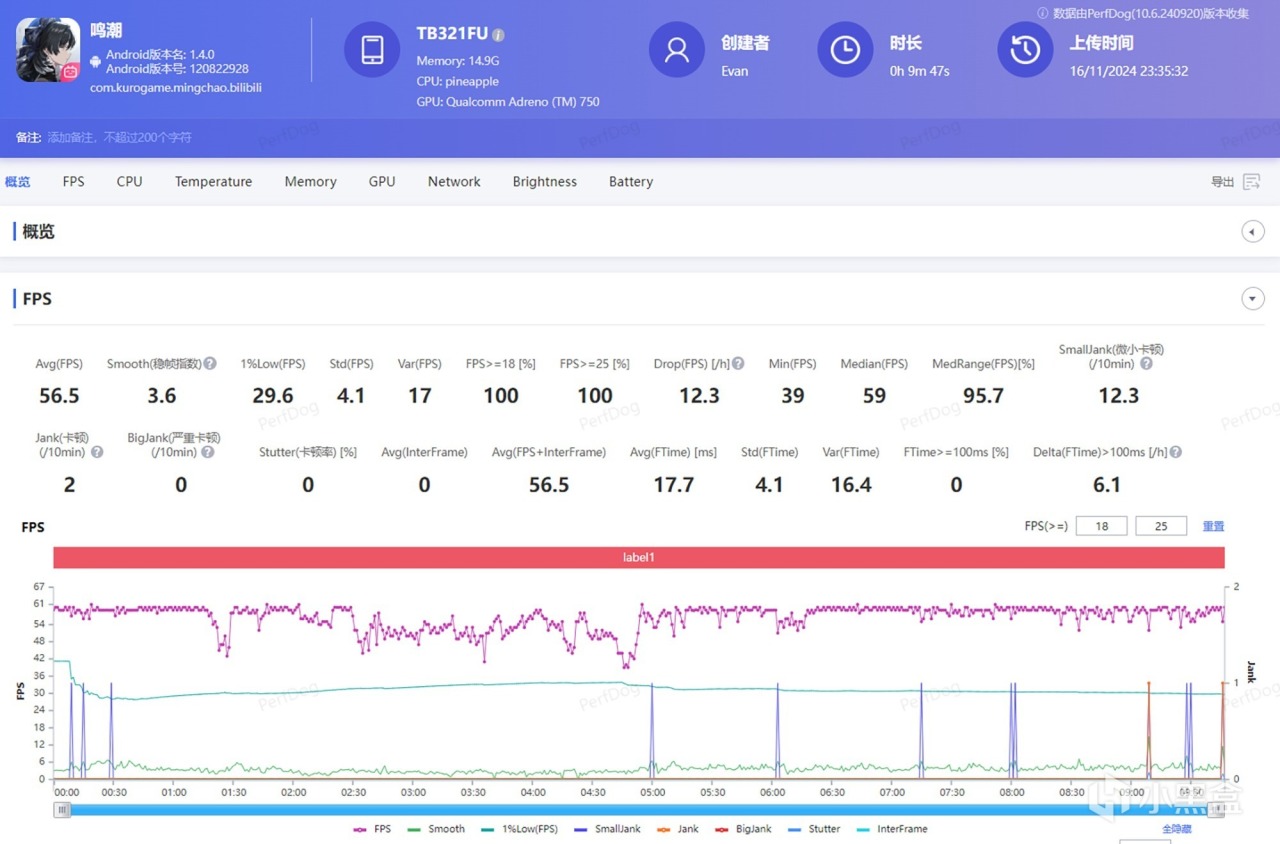This screenshot has width=1280, height=844.
Task: Click the FPS threshold field showing 18
Action: pyautogui.click(x=1101, y=526)
